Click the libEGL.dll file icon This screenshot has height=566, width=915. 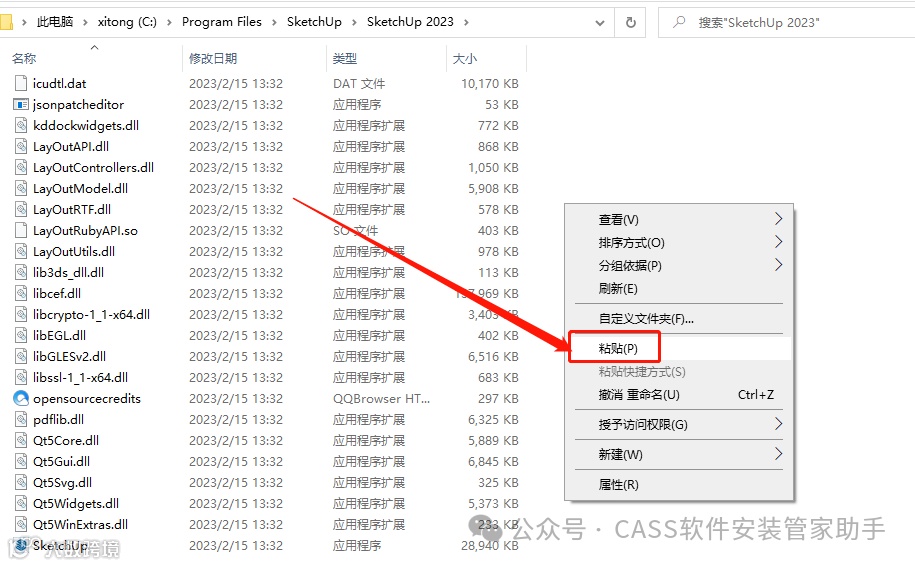click(x=21, y=336)
